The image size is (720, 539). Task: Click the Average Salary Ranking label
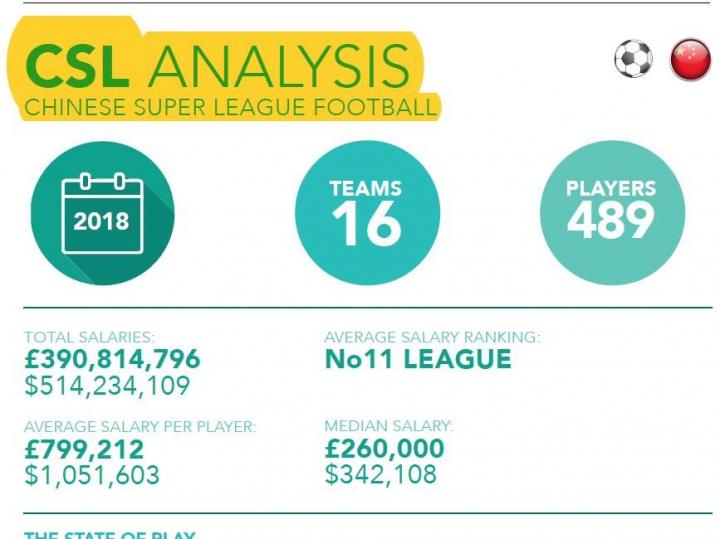432,337
